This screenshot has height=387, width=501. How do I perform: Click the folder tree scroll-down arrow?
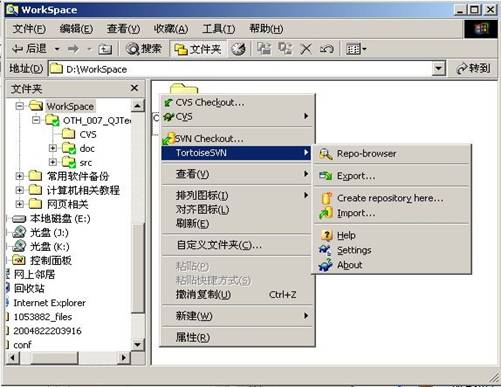point(138,345)
